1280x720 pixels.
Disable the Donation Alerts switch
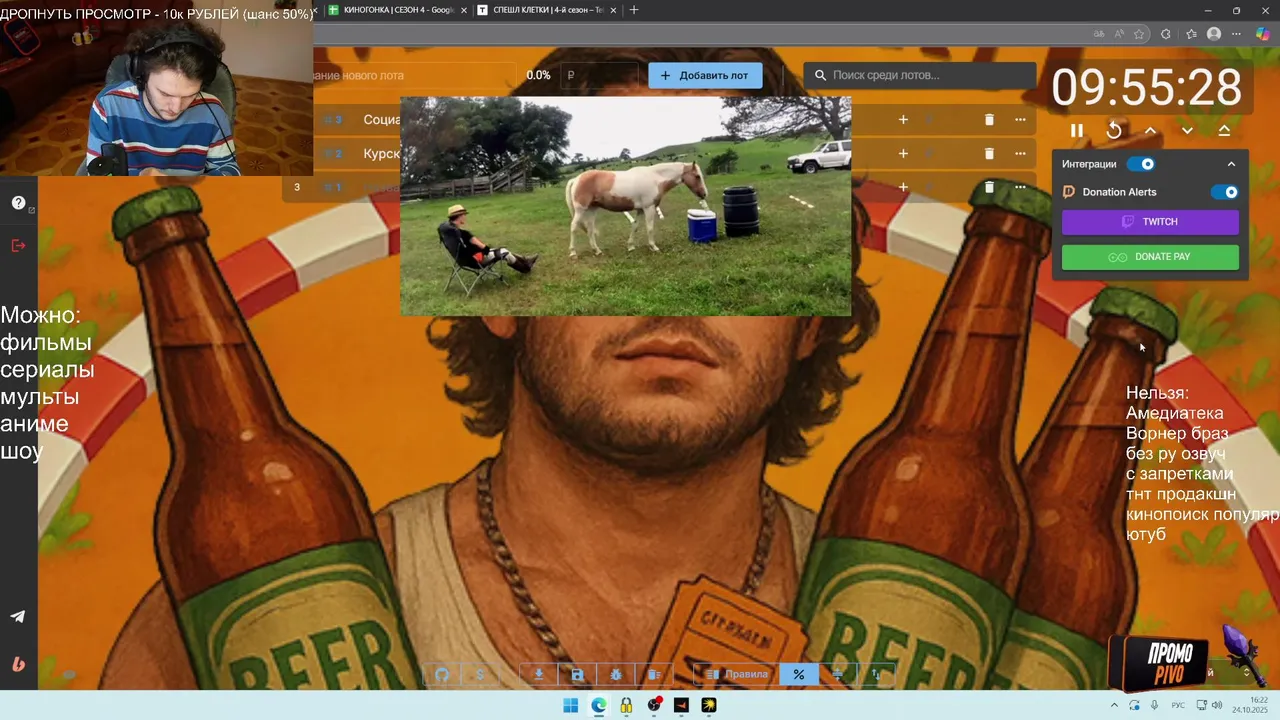click(x=1225, y=192)
